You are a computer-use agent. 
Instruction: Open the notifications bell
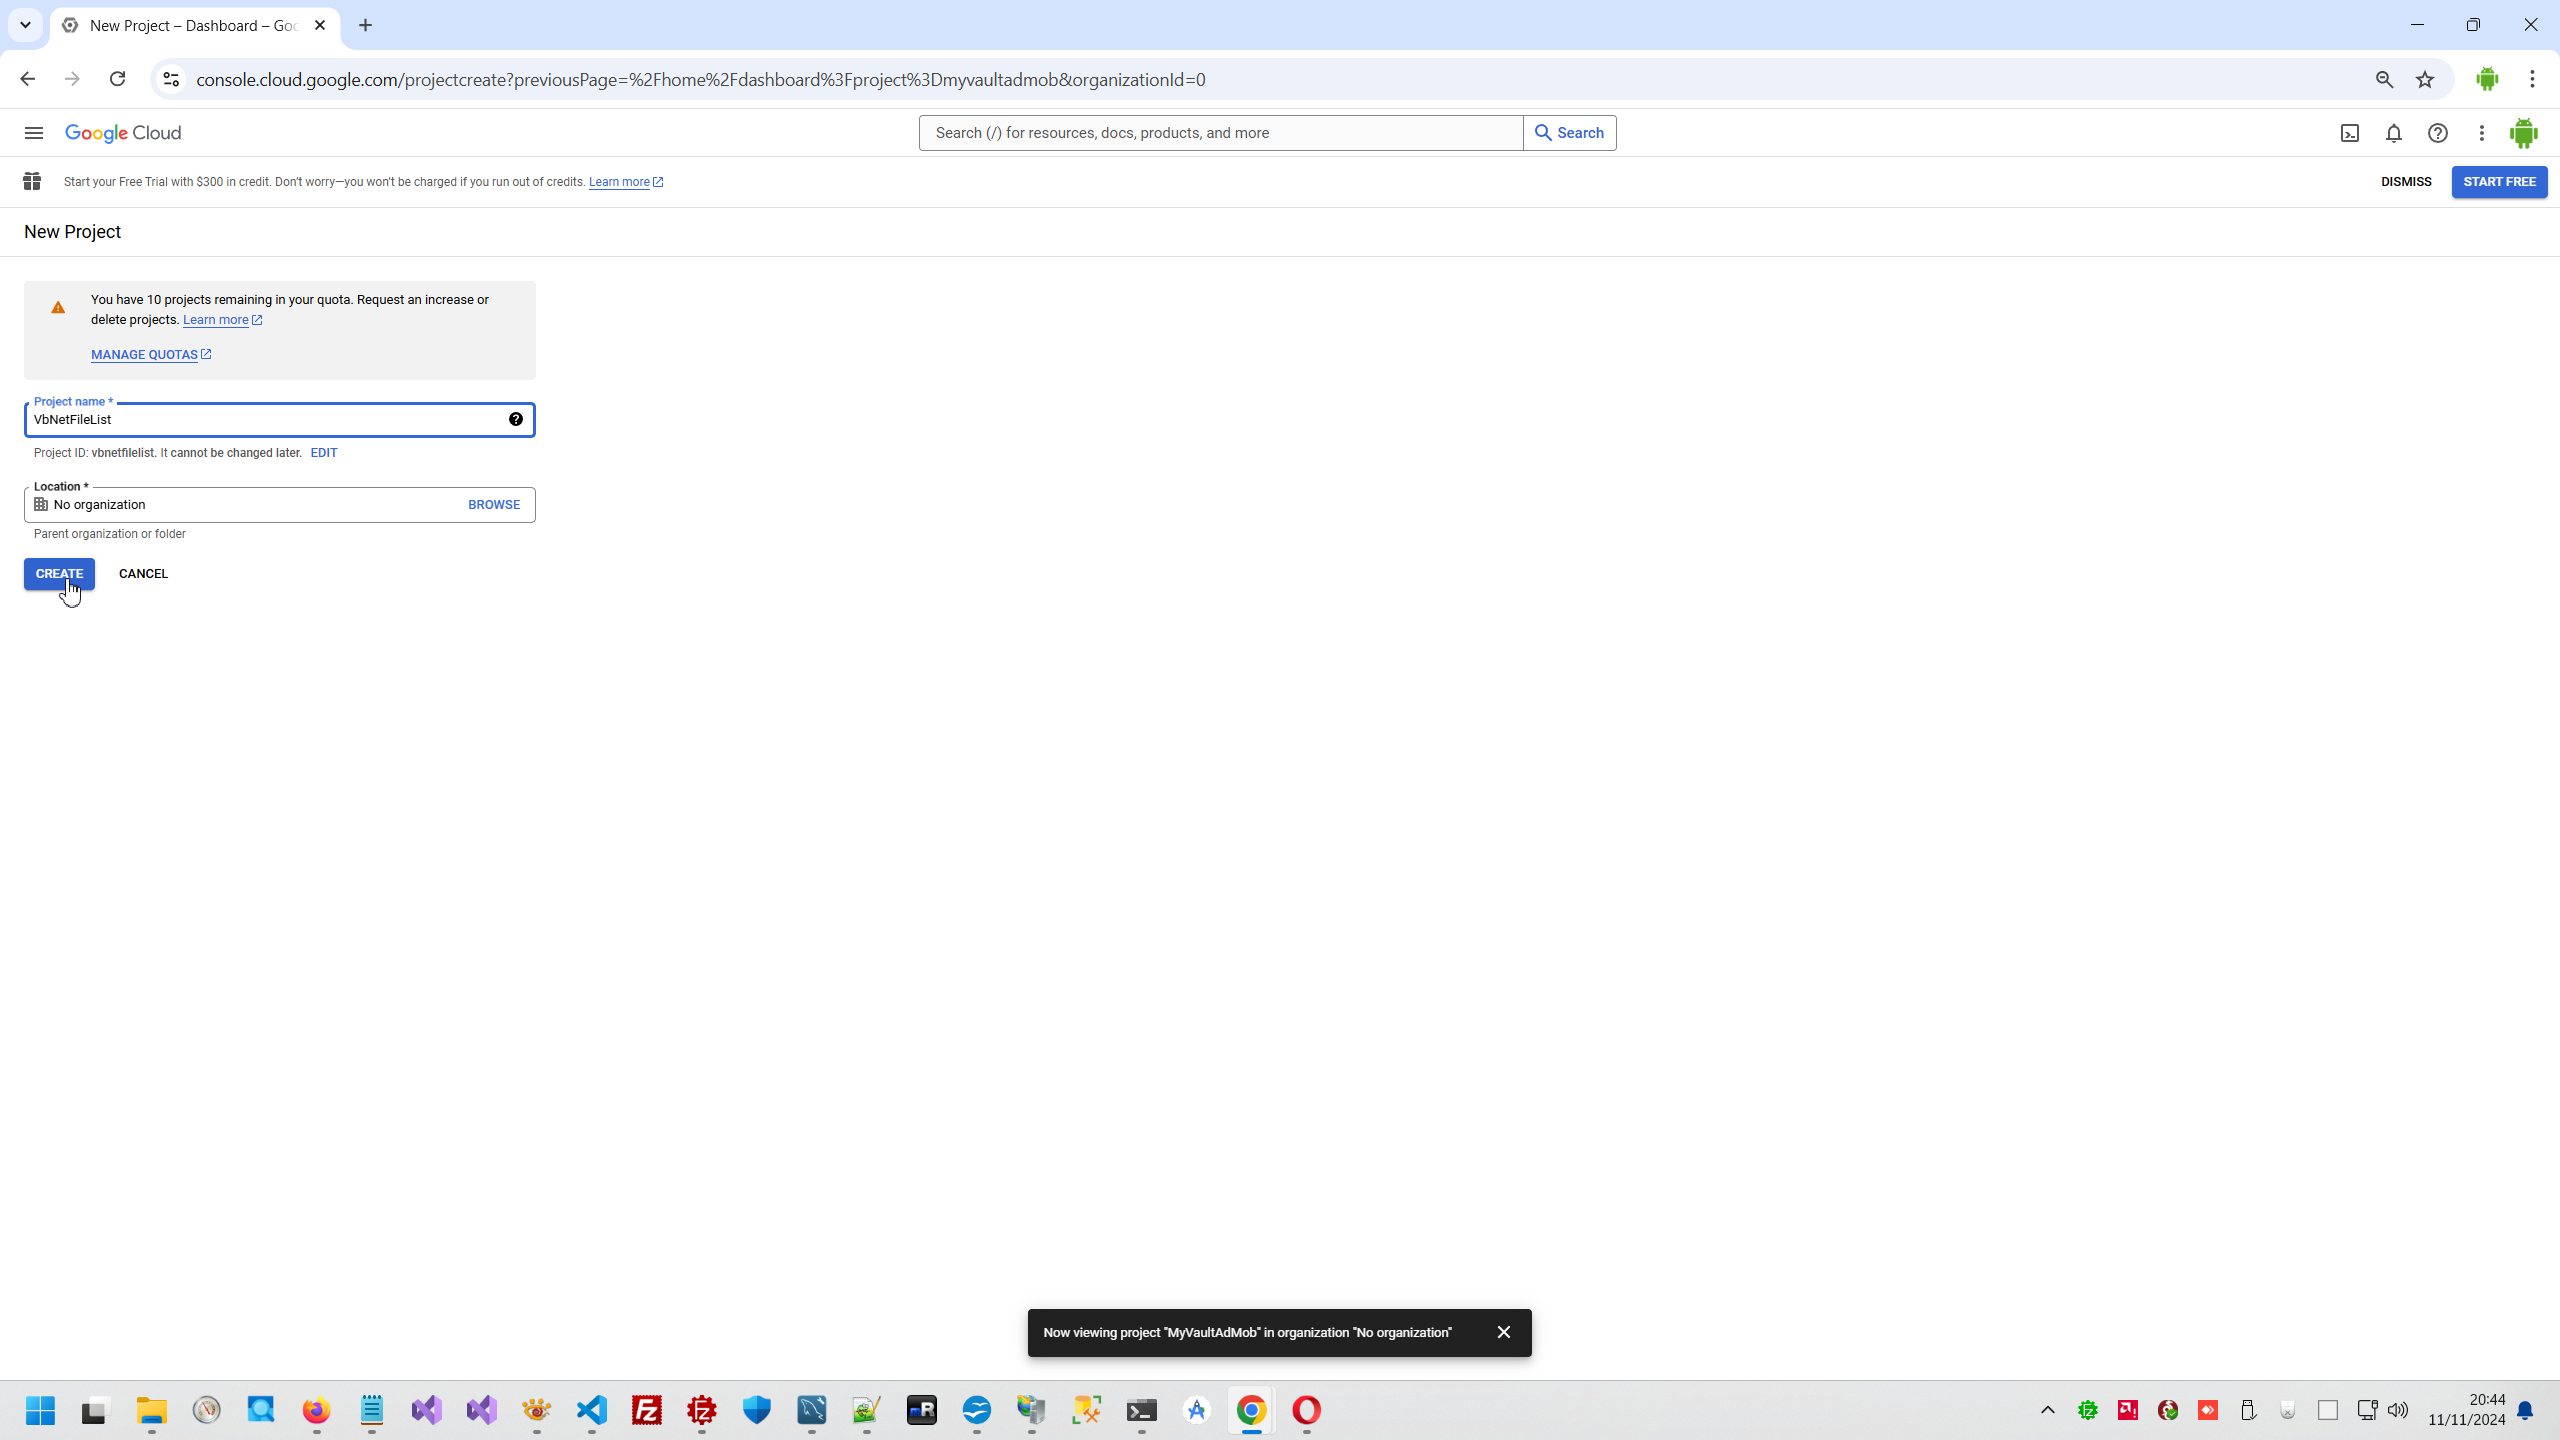point(2394,133)
